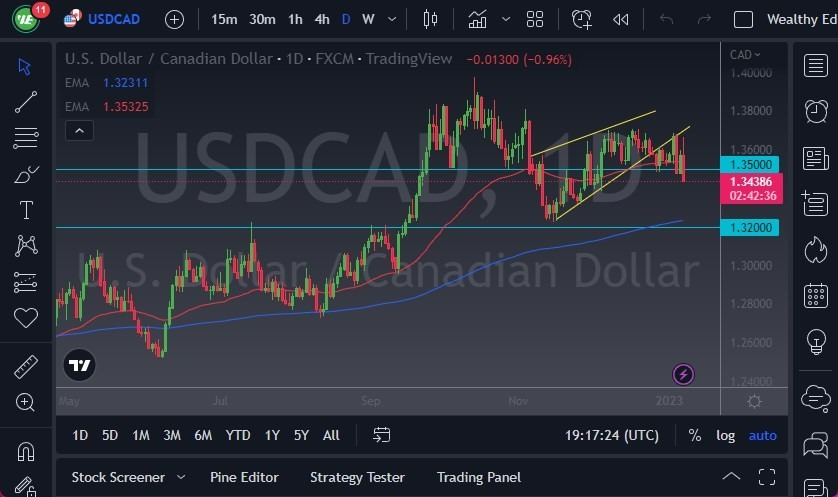Click the purple lightning bolt button
The height and width of the screenshot is (497, 838).
pos(683,375)
